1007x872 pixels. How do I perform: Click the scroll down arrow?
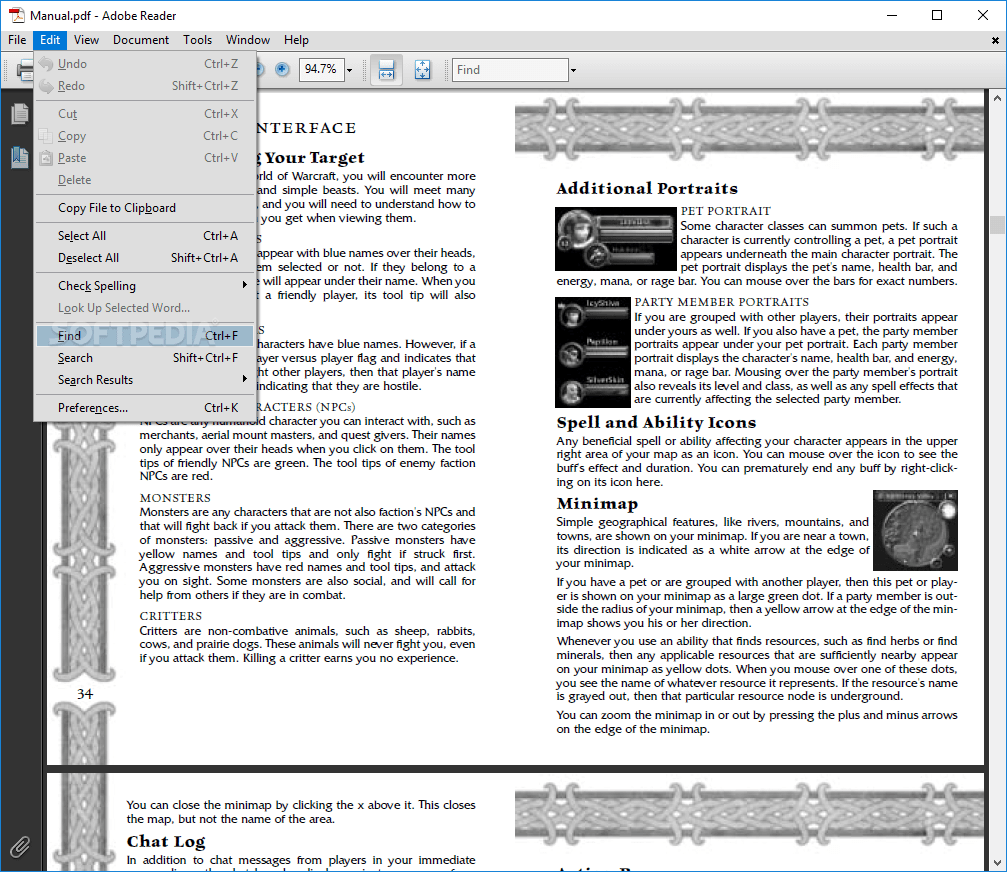pos(997,862)
